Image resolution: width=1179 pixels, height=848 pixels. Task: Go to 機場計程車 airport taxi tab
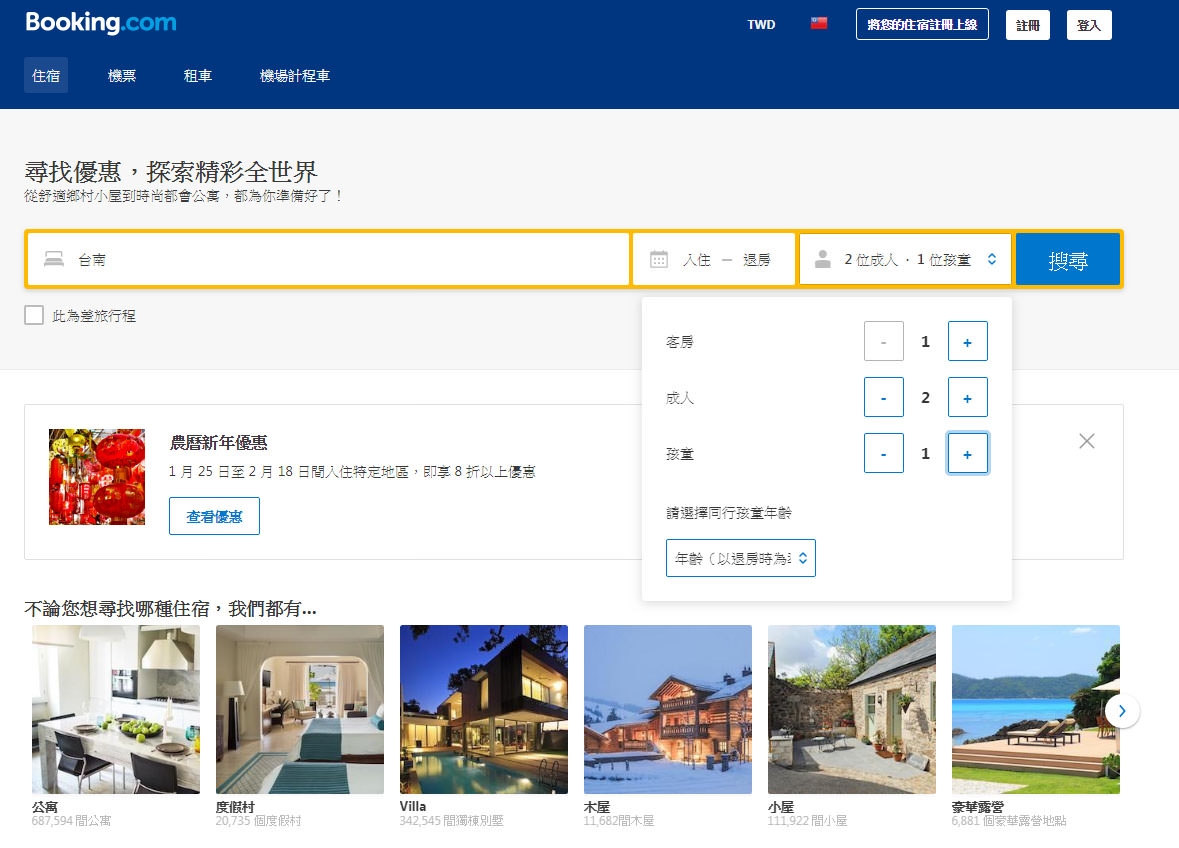(x=295, y=75)
